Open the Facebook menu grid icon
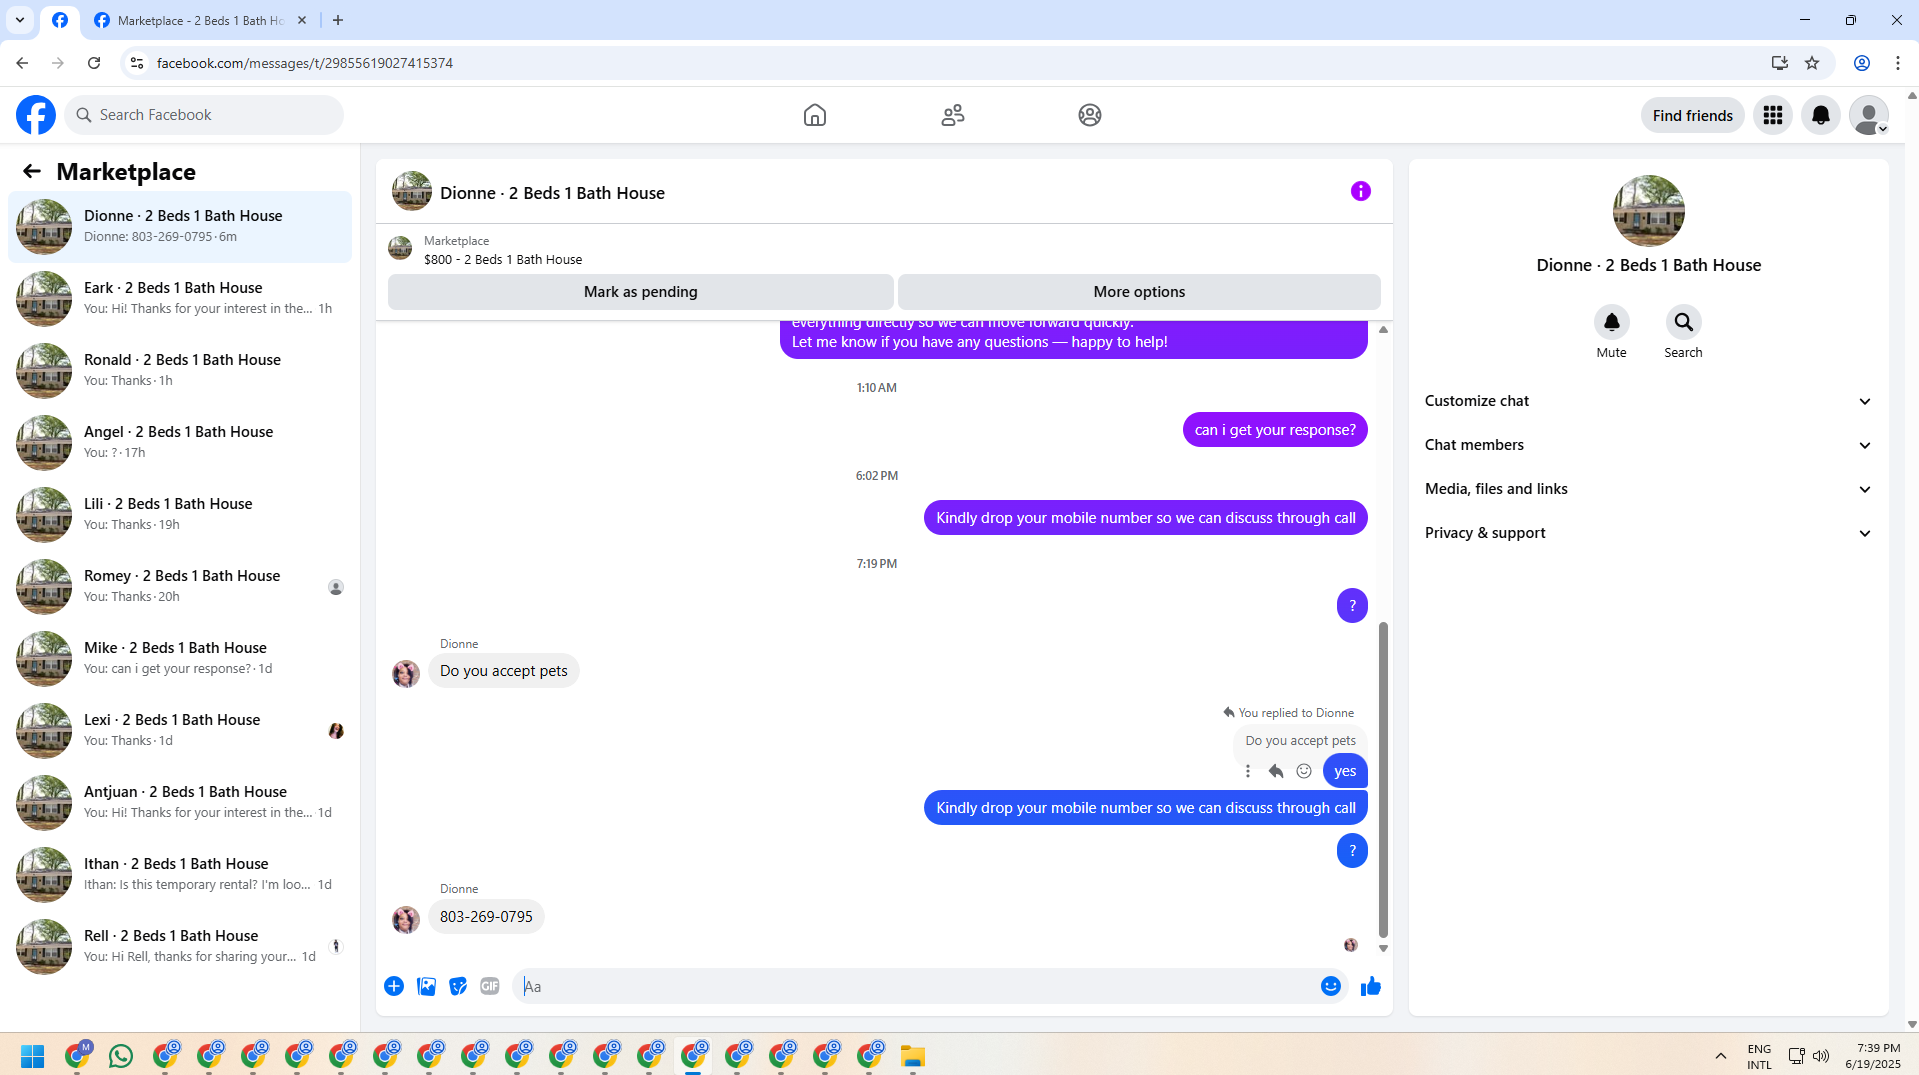1919x1075 pixels. [x=1773, y=115]
